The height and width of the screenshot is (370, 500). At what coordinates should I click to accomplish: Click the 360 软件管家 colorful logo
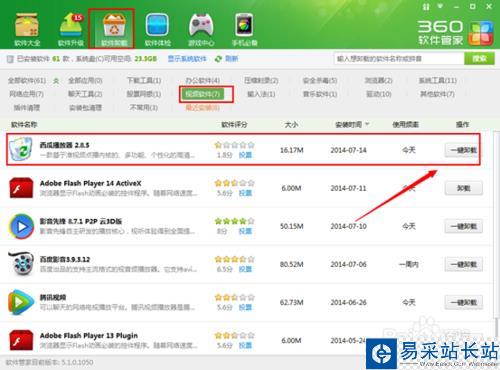pyautogui.click(x=480, y=34)
